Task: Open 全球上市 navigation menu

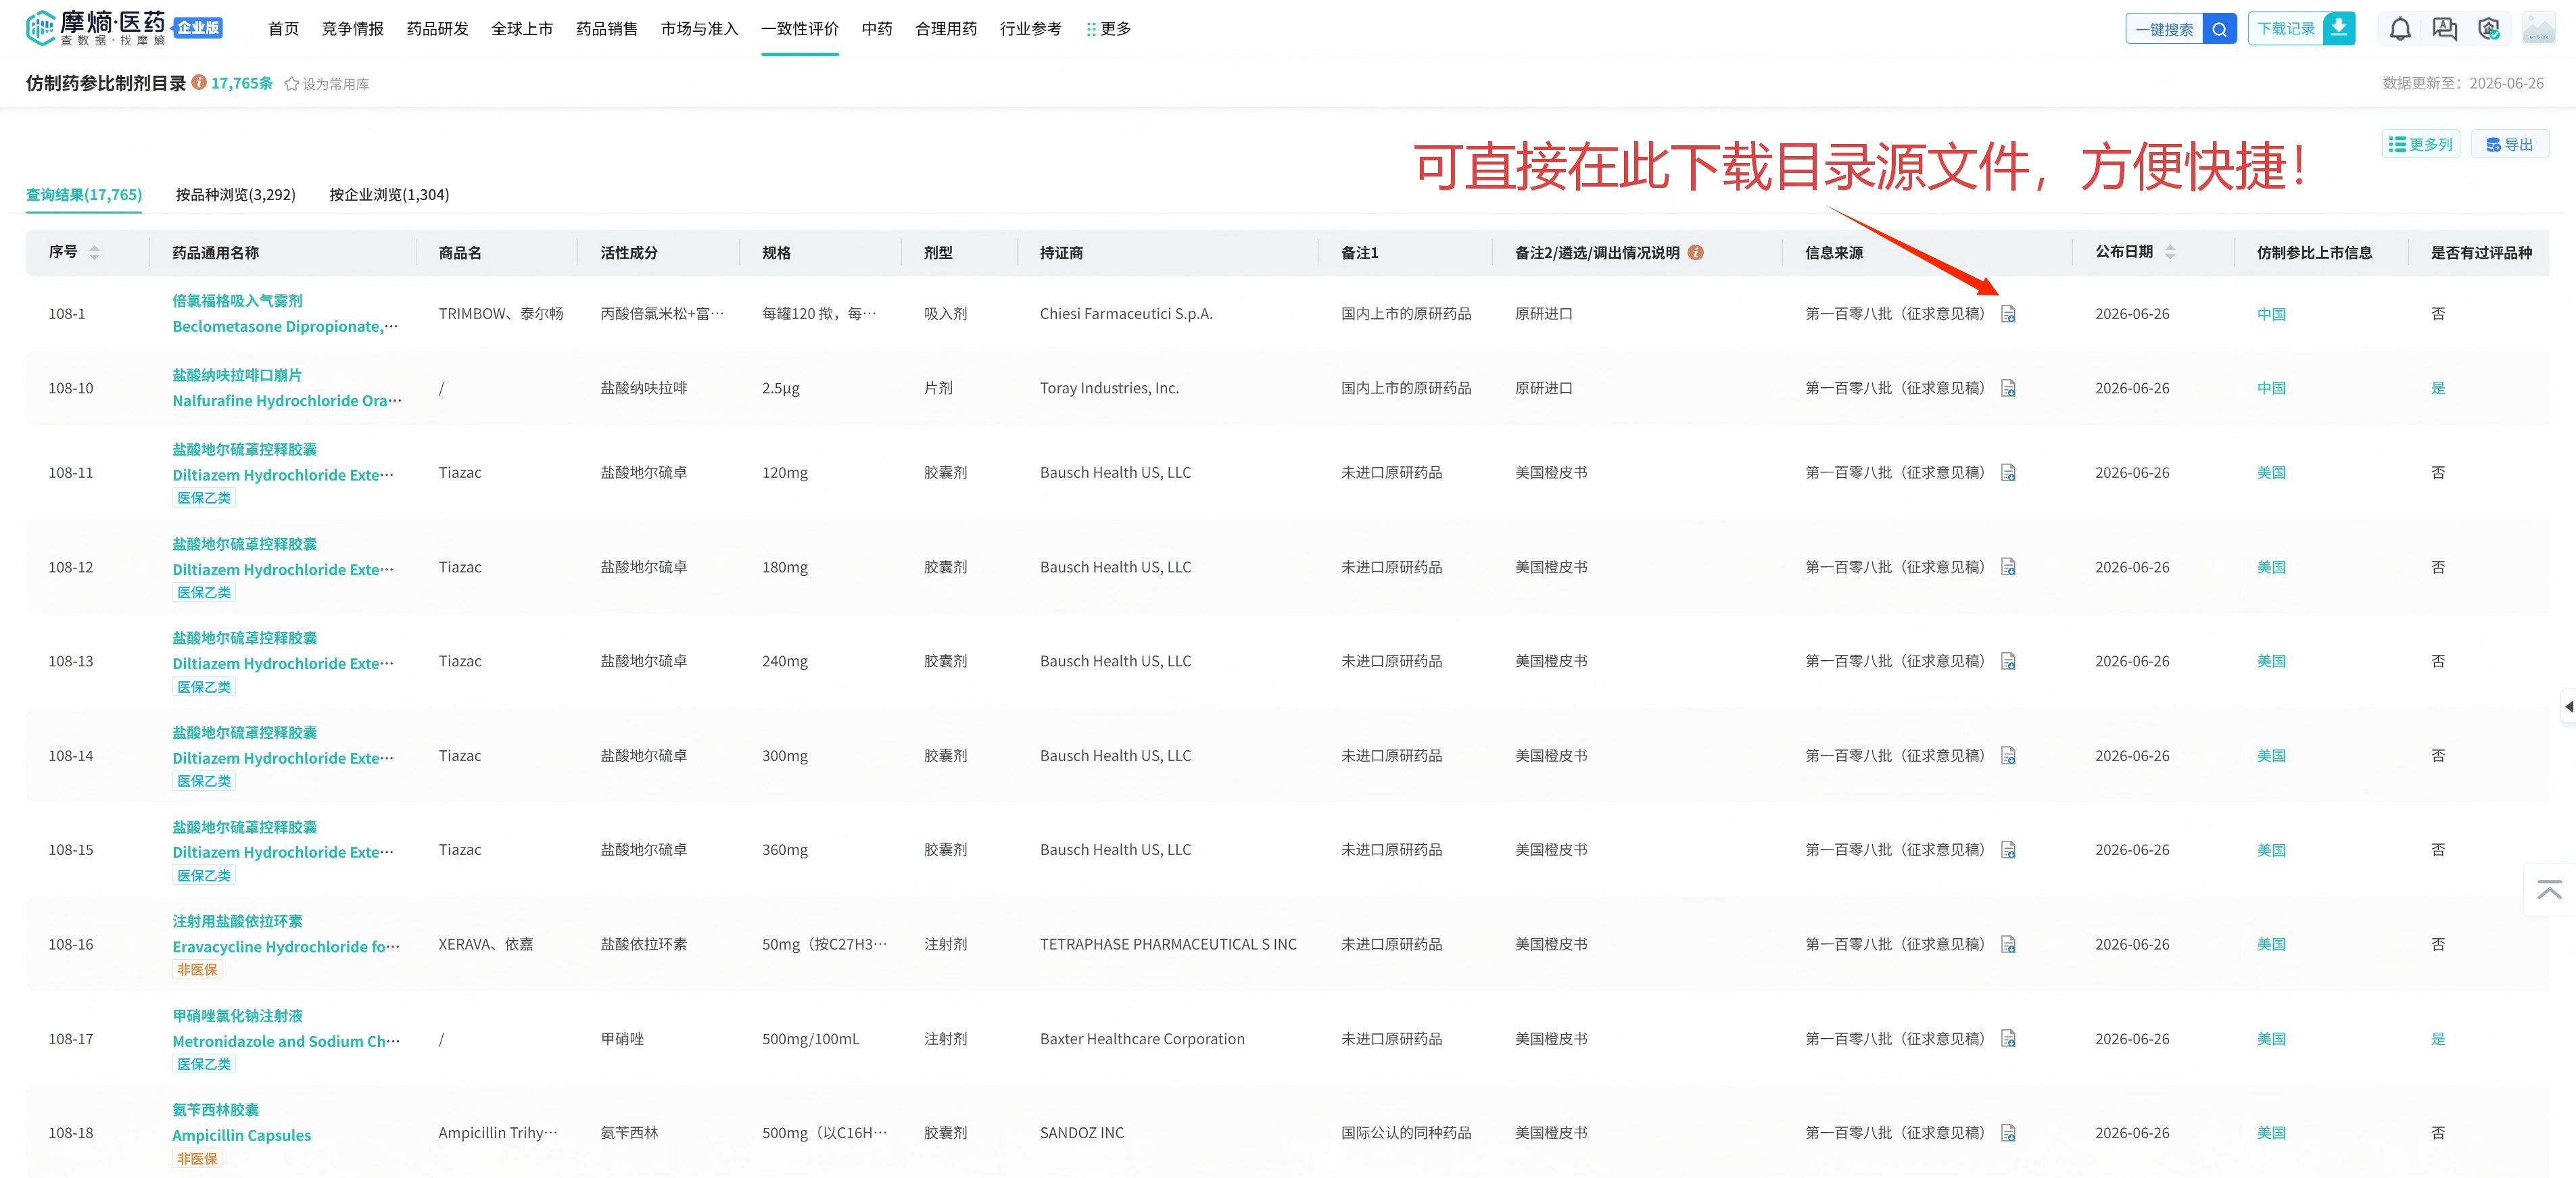Action: (x=522, y=29)
